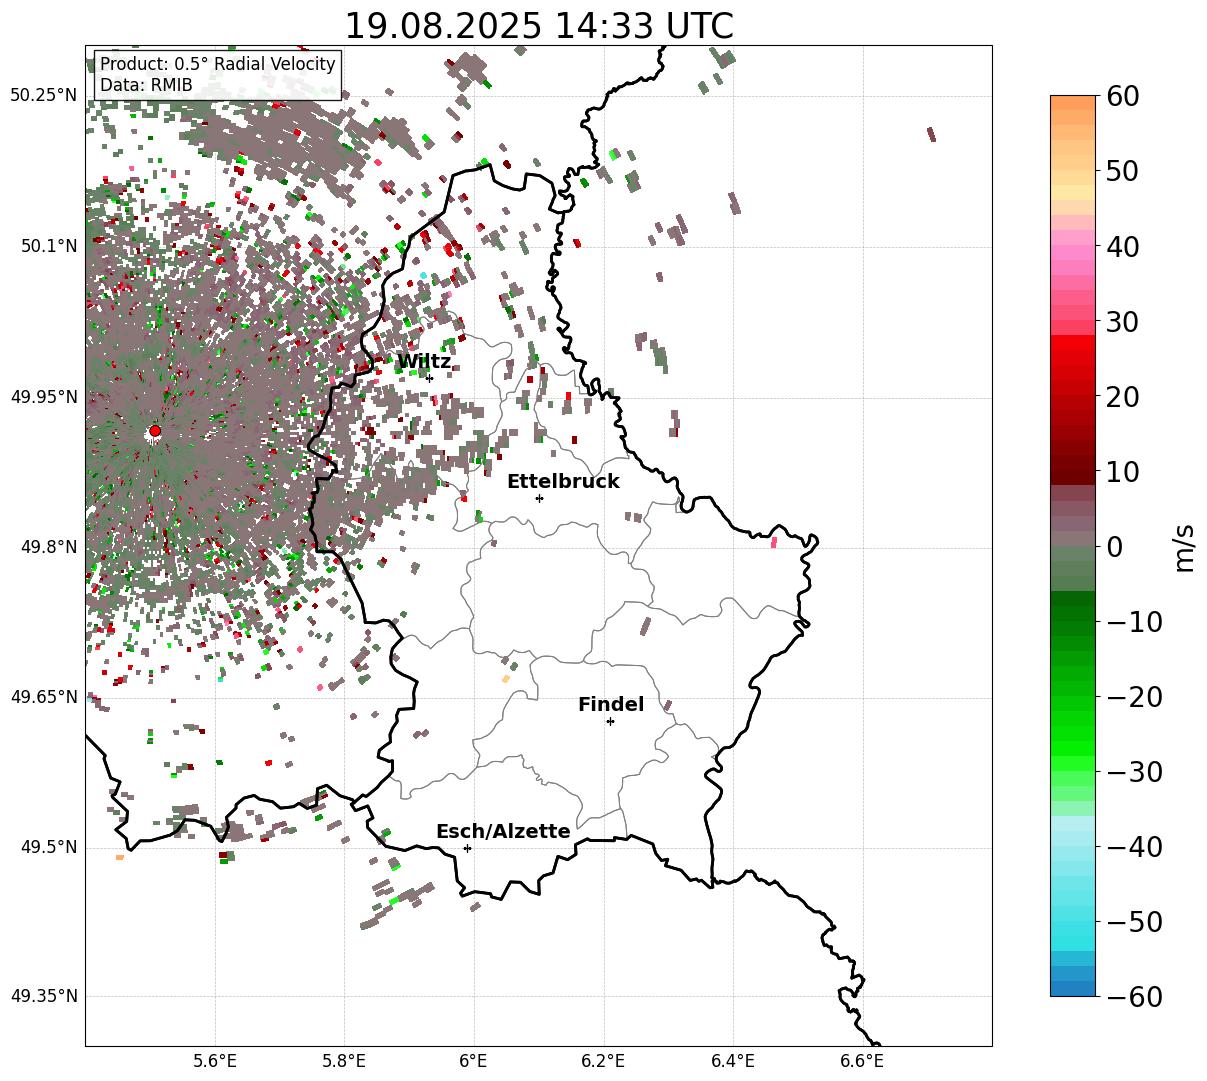The image size is (1207, 1081).
Task: Click the 50.1°N latitude tick label
Action: pos(48,246)
